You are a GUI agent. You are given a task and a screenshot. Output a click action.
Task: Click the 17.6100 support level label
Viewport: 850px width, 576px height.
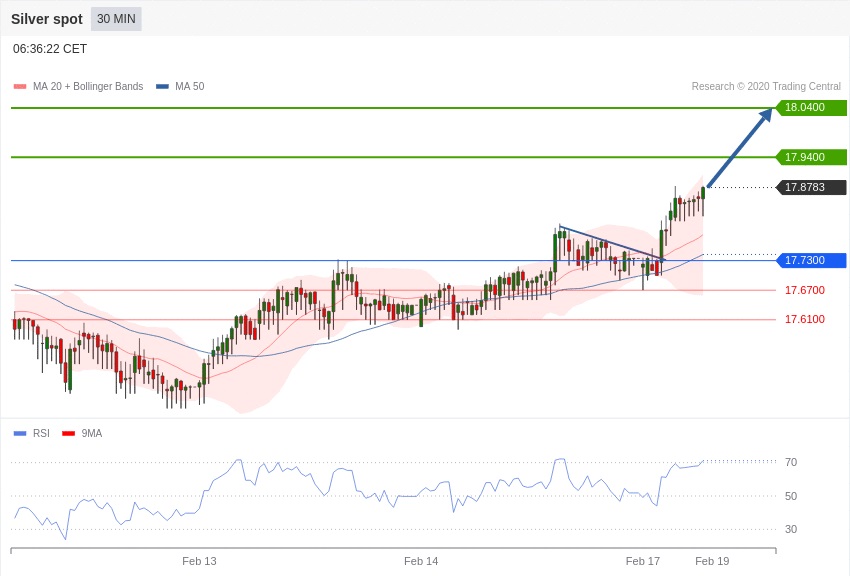click(804, 319)
